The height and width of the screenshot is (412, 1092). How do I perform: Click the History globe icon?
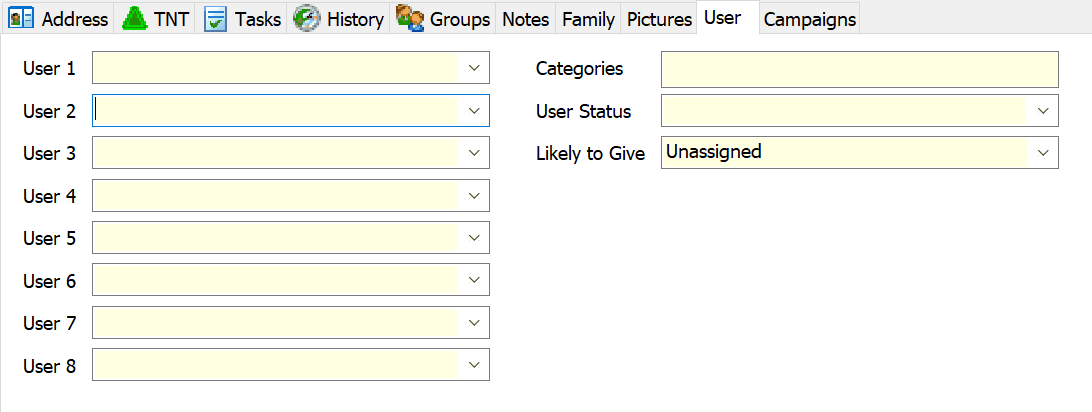pyautogui.click(x=306, y=19)
